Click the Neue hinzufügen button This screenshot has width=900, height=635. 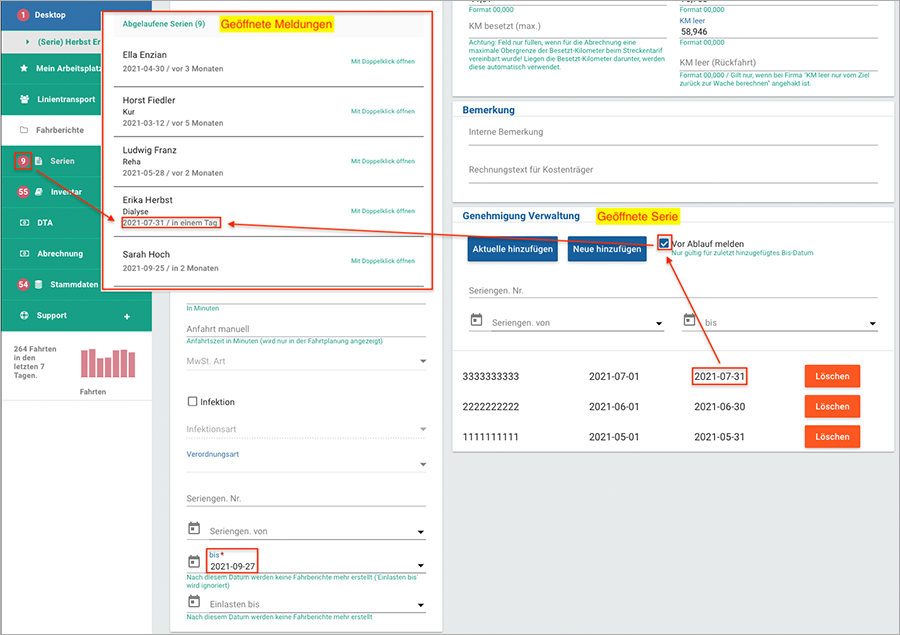point(608,249)
